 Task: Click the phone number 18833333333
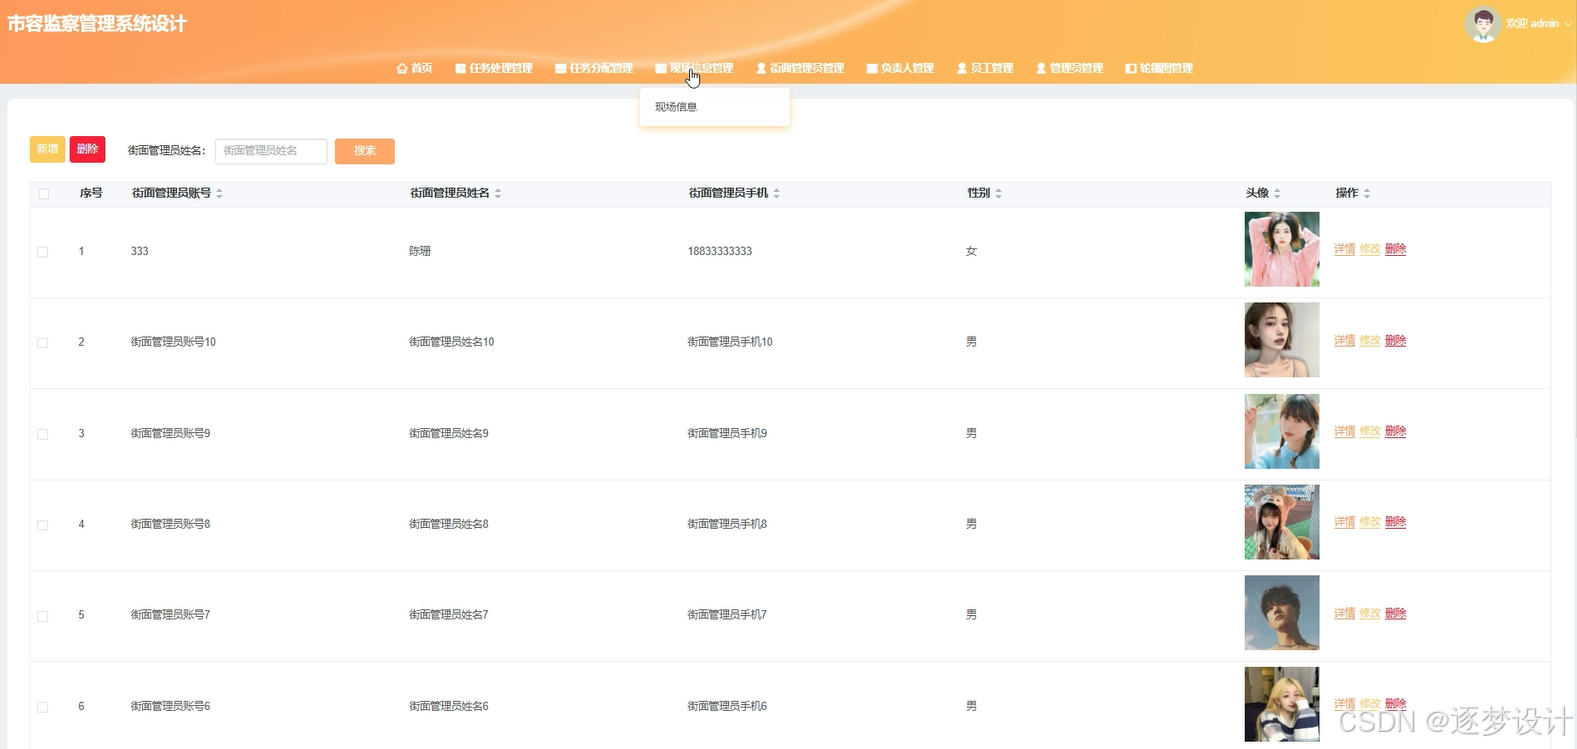tap(720, 252)
